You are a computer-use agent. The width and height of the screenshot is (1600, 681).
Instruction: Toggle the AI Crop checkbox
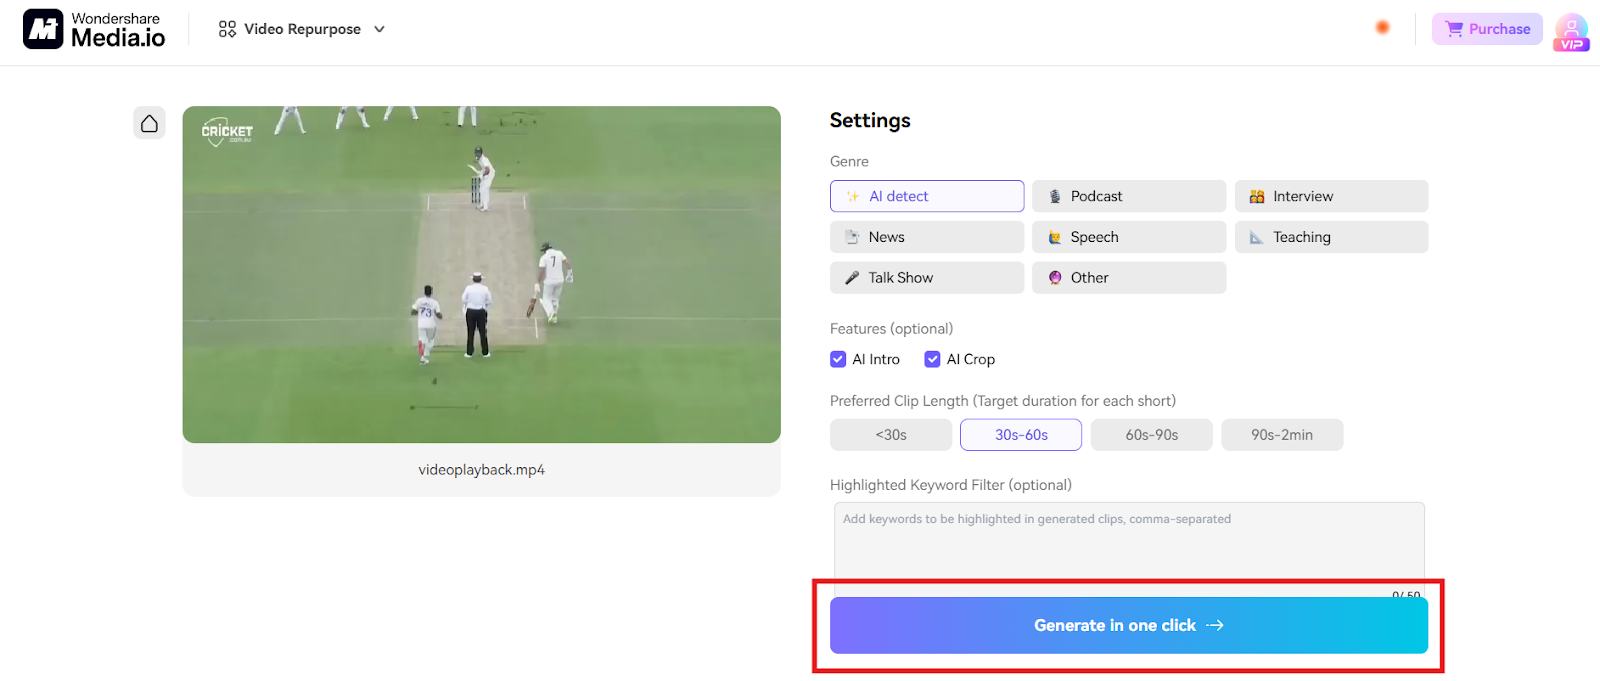(x=932, y=359)
